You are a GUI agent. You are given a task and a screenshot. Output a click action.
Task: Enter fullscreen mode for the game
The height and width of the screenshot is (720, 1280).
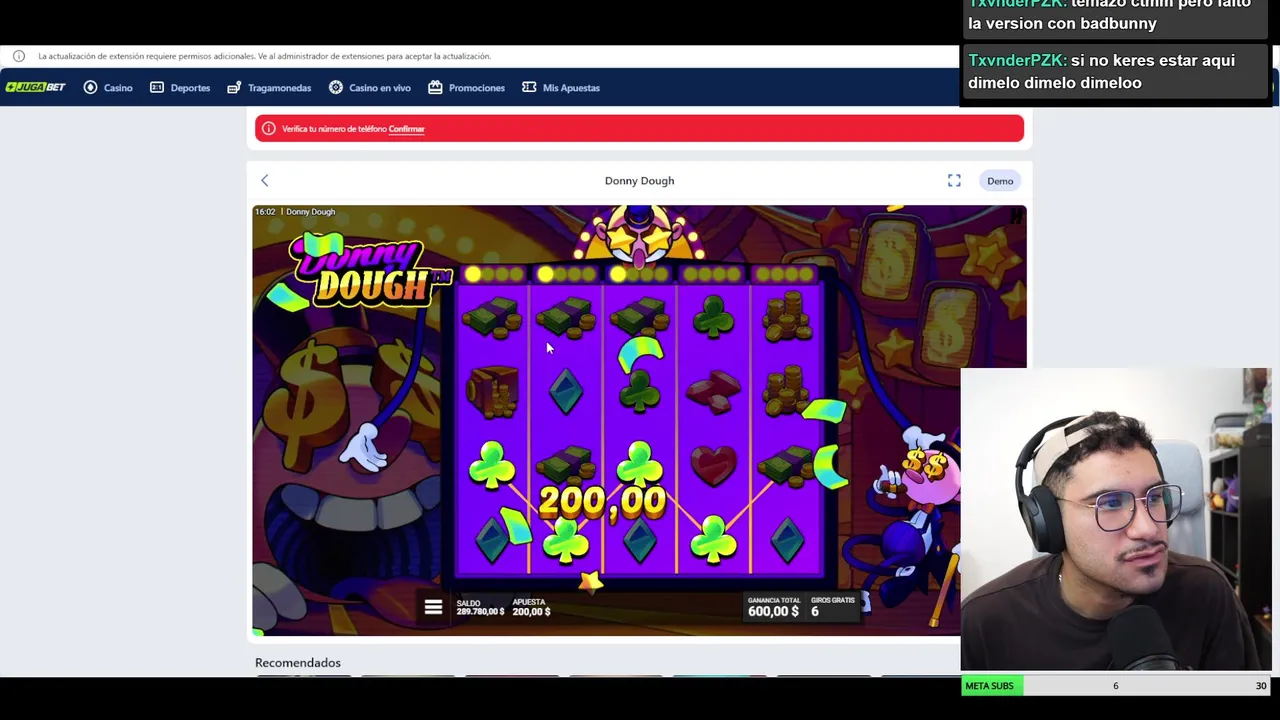(954, 181)
